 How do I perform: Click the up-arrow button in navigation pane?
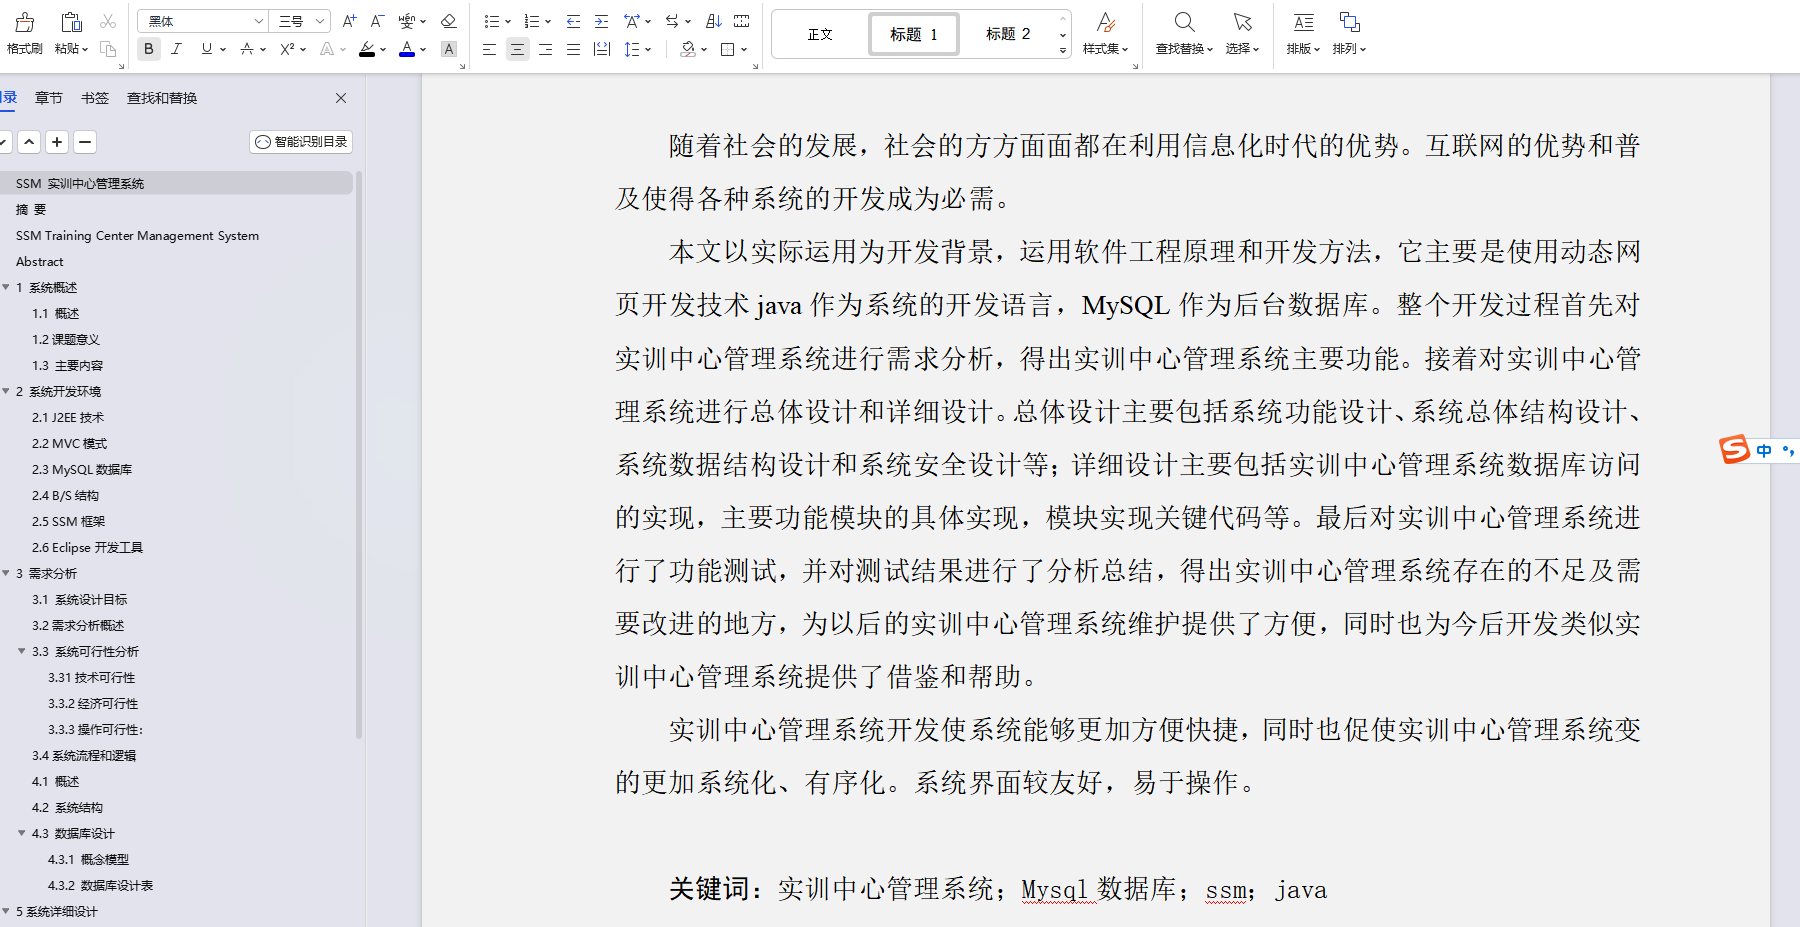click(29, 142)
